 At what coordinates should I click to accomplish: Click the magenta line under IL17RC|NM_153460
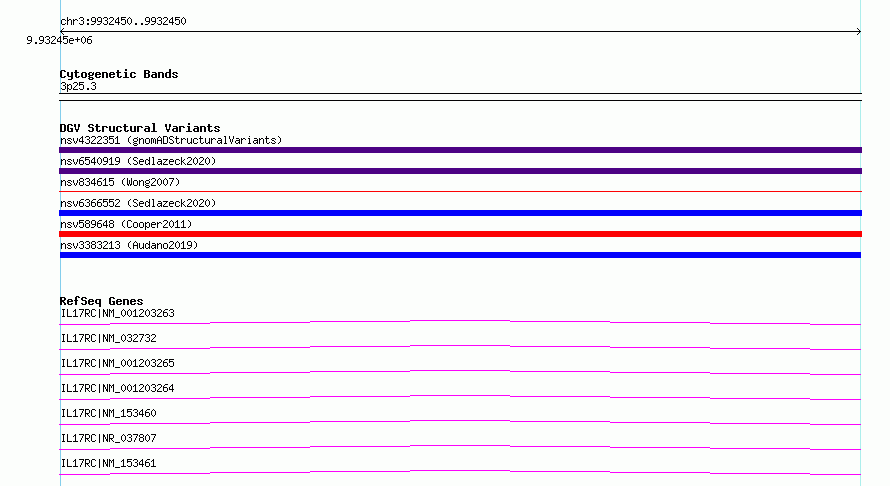click(x=460, y=422)
